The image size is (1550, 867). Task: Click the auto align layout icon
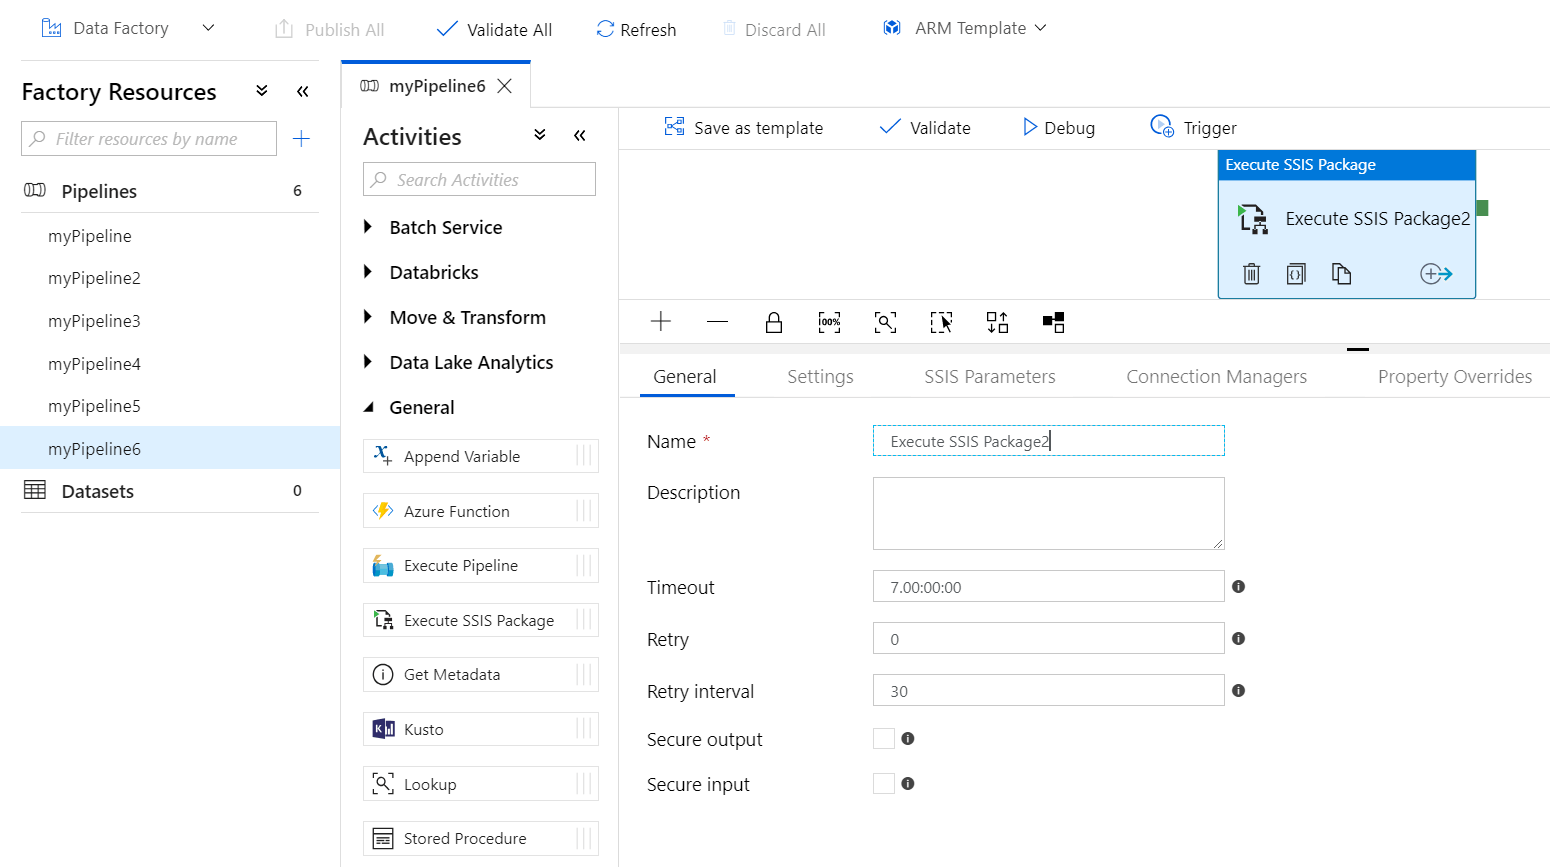click(997, 322)
